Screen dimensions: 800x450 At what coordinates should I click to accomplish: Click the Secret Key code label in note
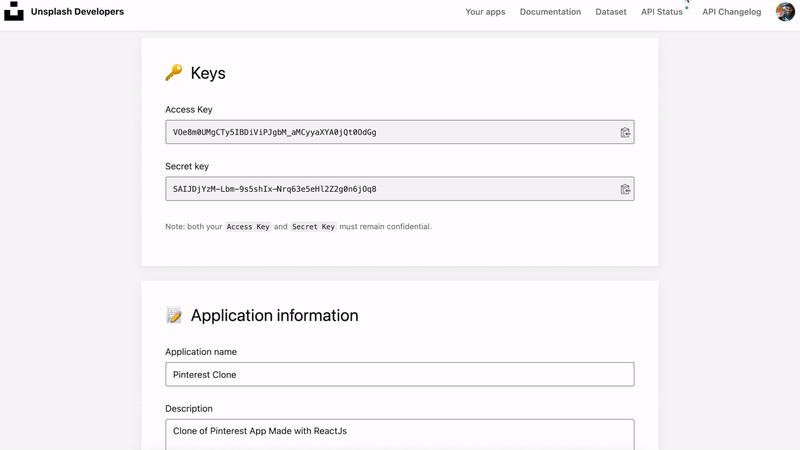(312, 227)
